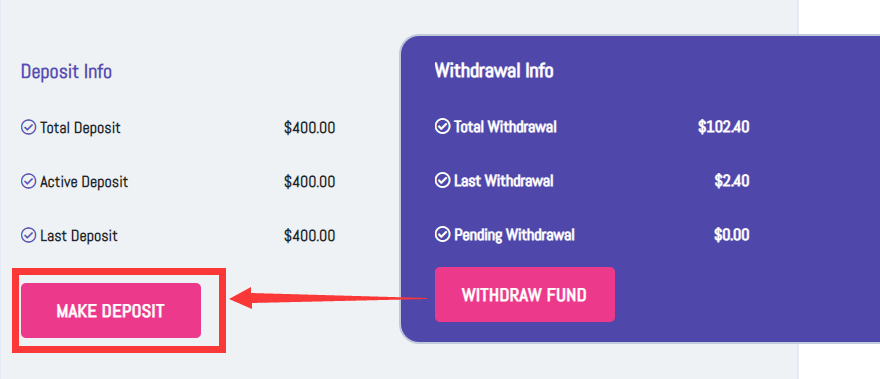Image resolution: width=880 pixels, height=379 pixels.
Task: Click the WITHDRAW FUND button
Action: [x=525, y=294]
